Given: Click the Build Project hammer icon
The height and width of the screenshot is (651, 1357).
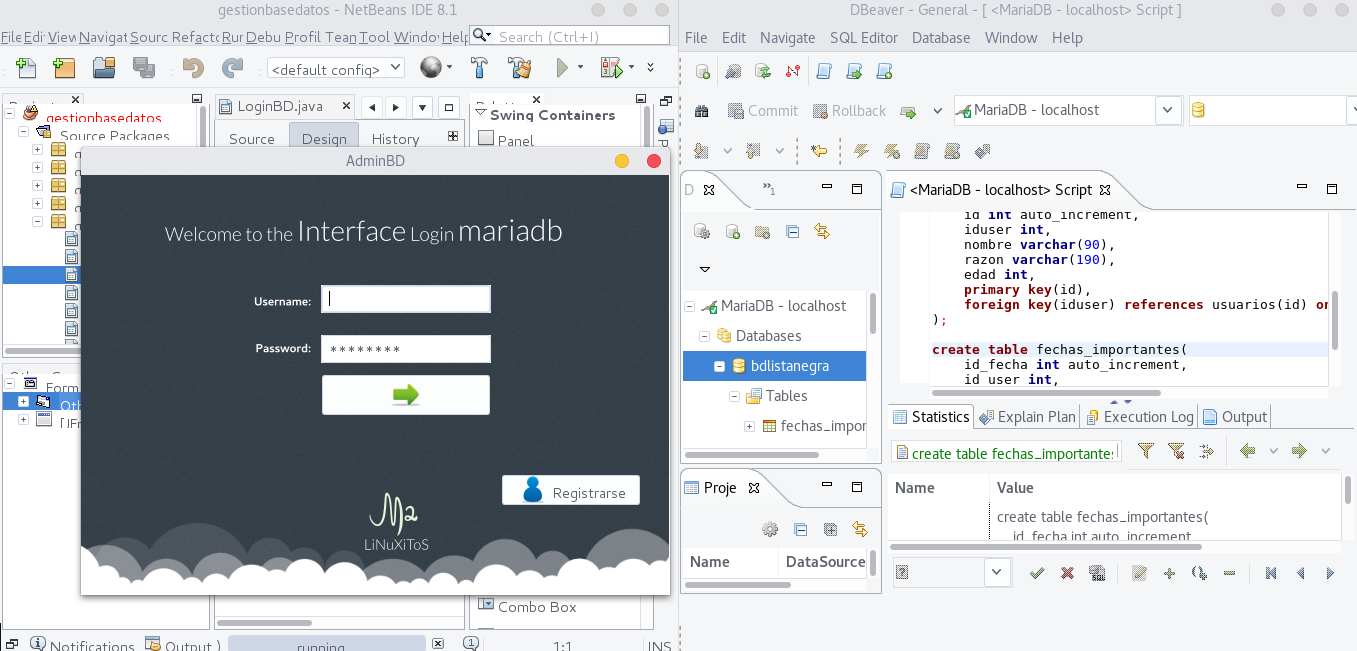Looking at the screenshot, I should point(479,68).
